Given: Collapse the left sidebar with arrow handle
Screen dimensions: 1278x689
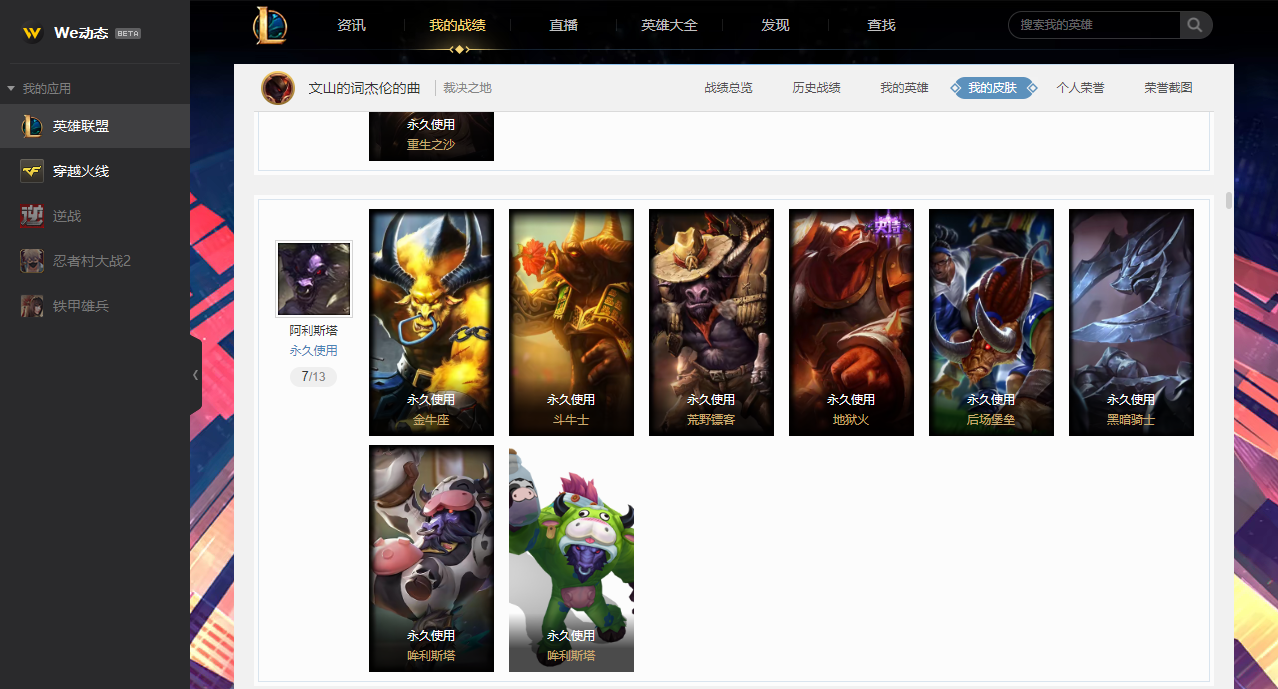Looking at the screenshot, I should [x=195, y=375].
